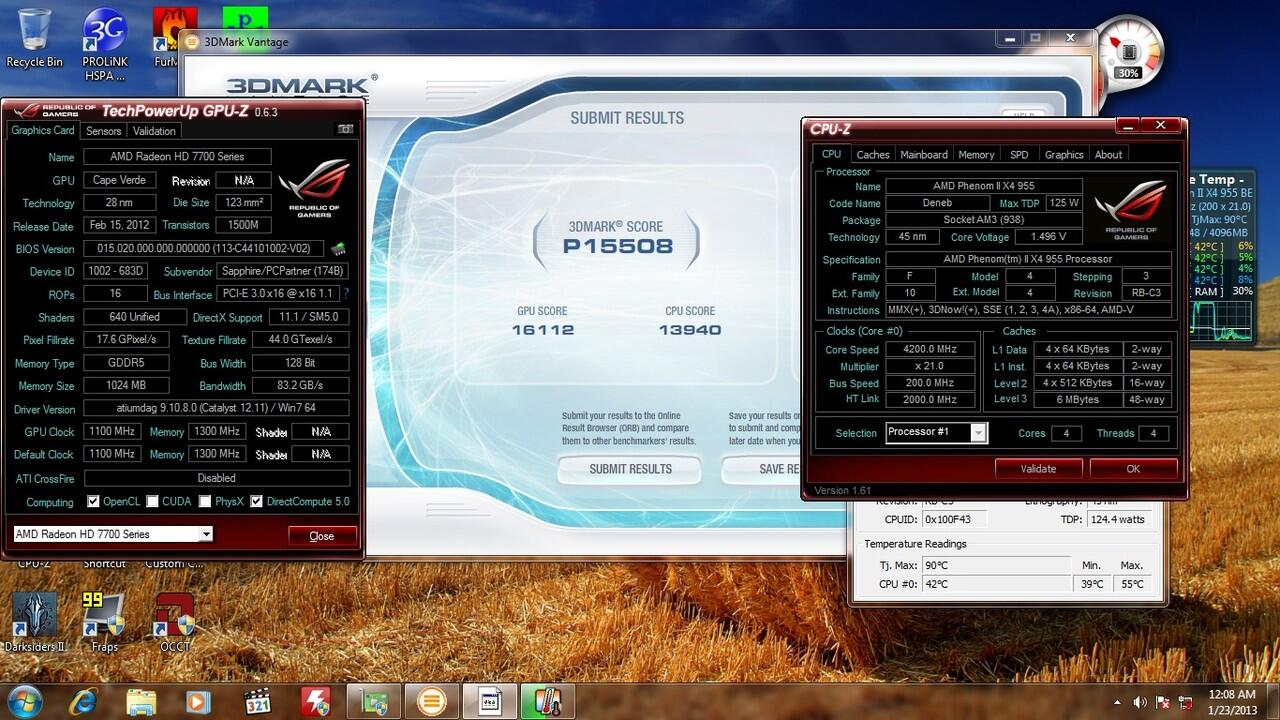Click the GPU Name field in GPU-Z
Image resolution: width=1280 pixels, height=720 pixels.
[x=177, y=157]
